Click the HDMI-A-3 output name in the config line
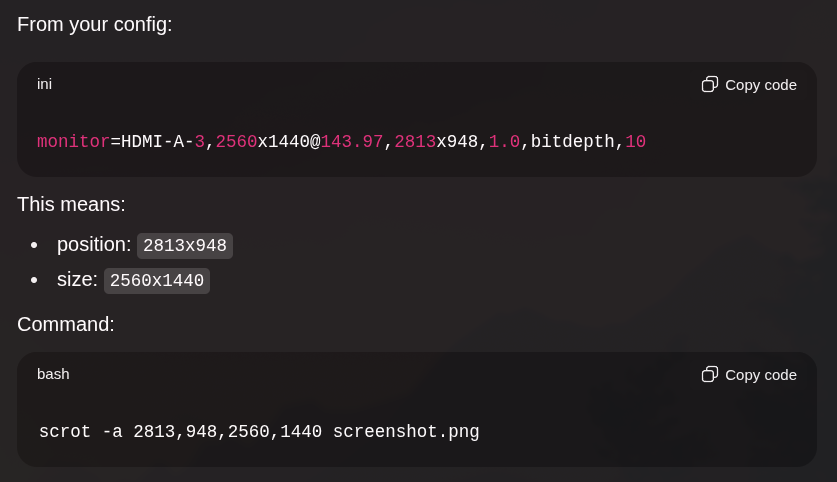 click(163, 141)
